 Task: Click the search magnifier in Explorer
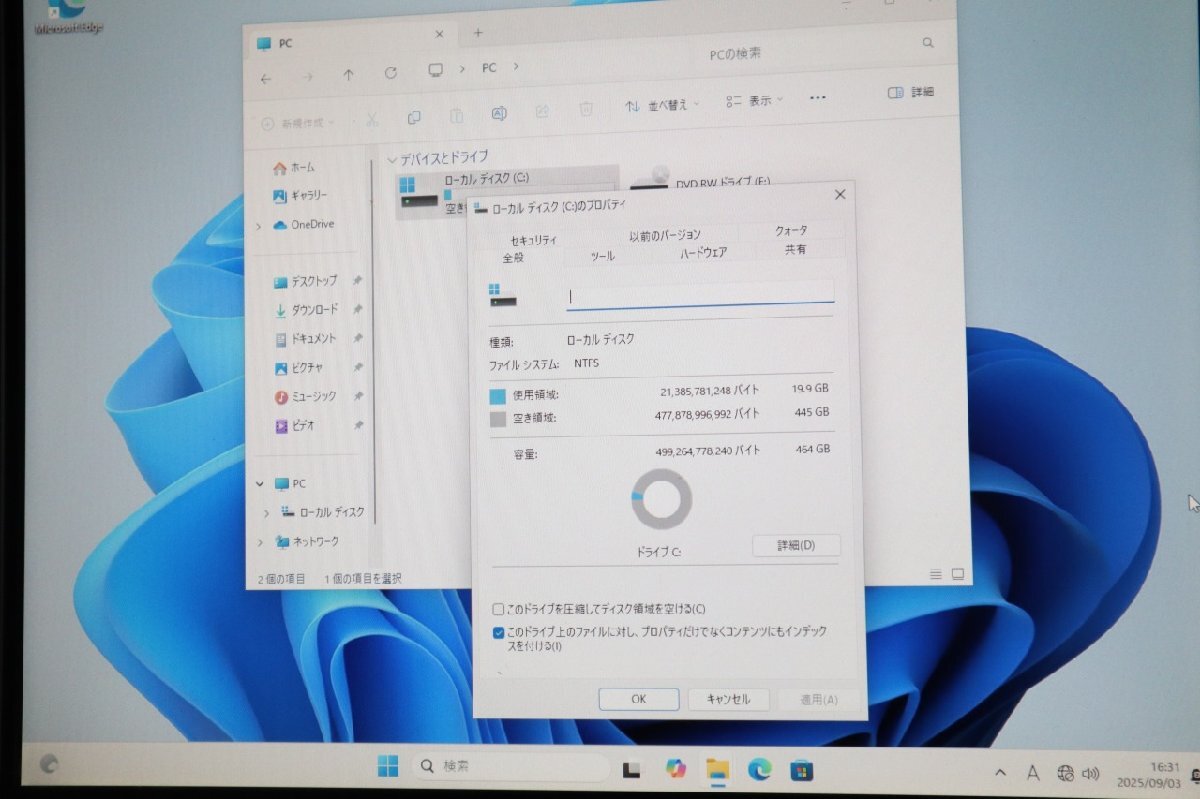coord(928,43)
